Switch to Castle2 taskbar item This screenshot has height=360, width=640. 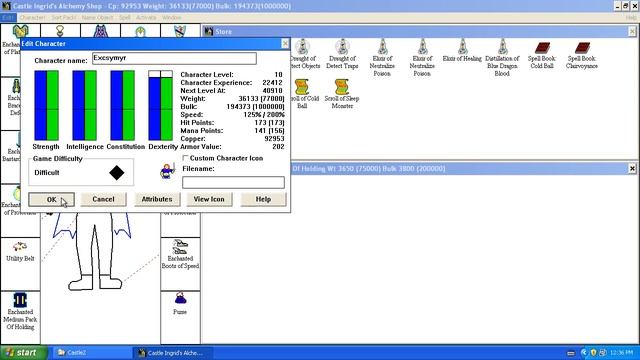click(91, 353)
